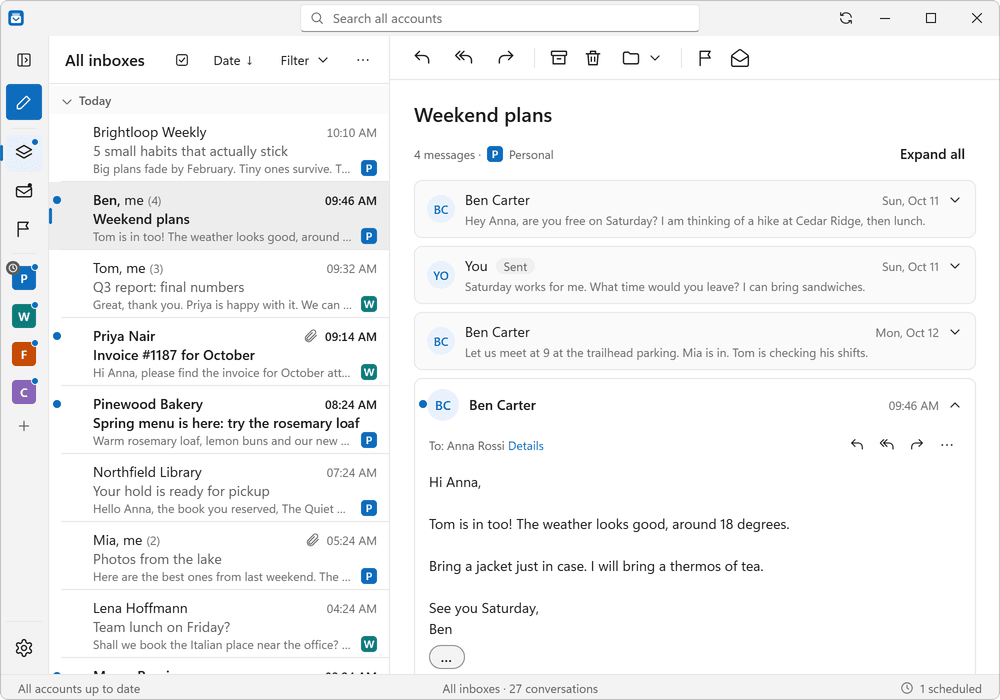Show unread mail via the envelope icon
This screenshot has height=700, width=1000.
(24, 191)
